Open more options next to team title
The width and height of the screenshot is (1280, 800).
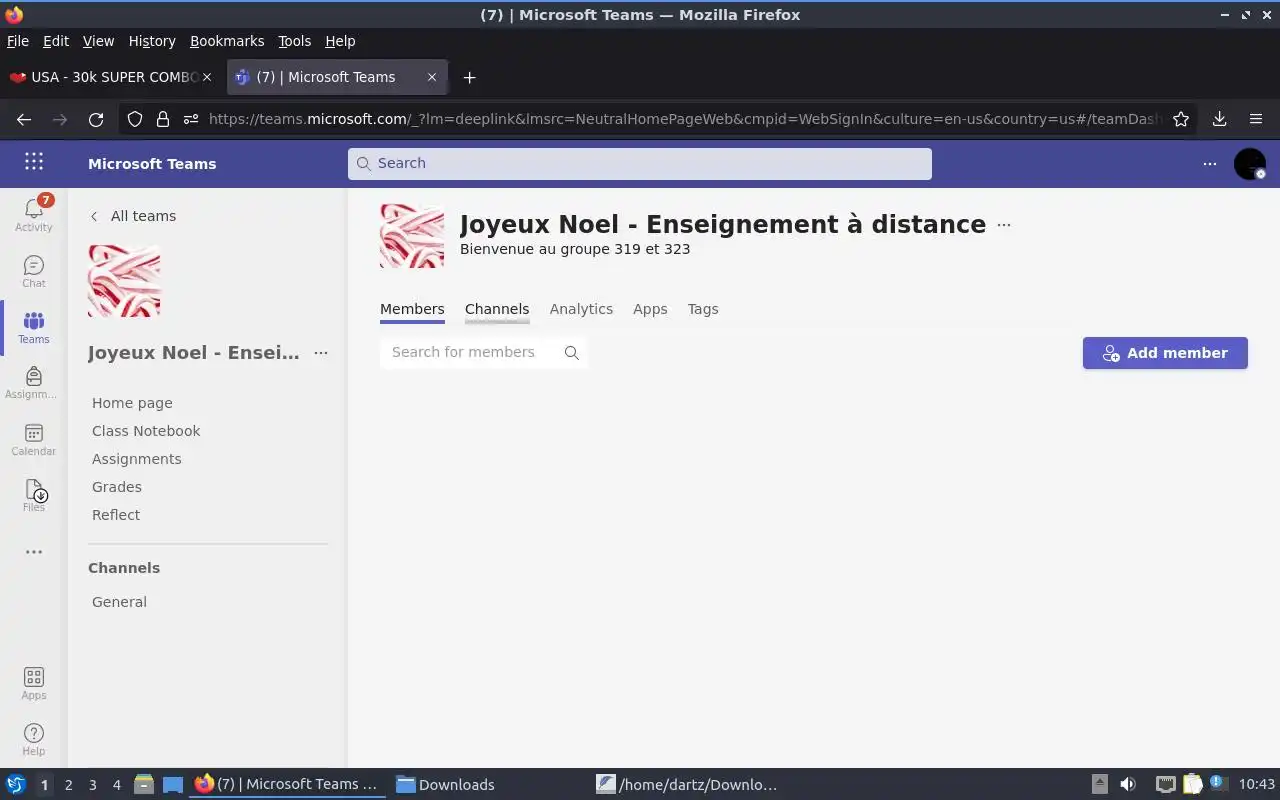coord(1004,225)
